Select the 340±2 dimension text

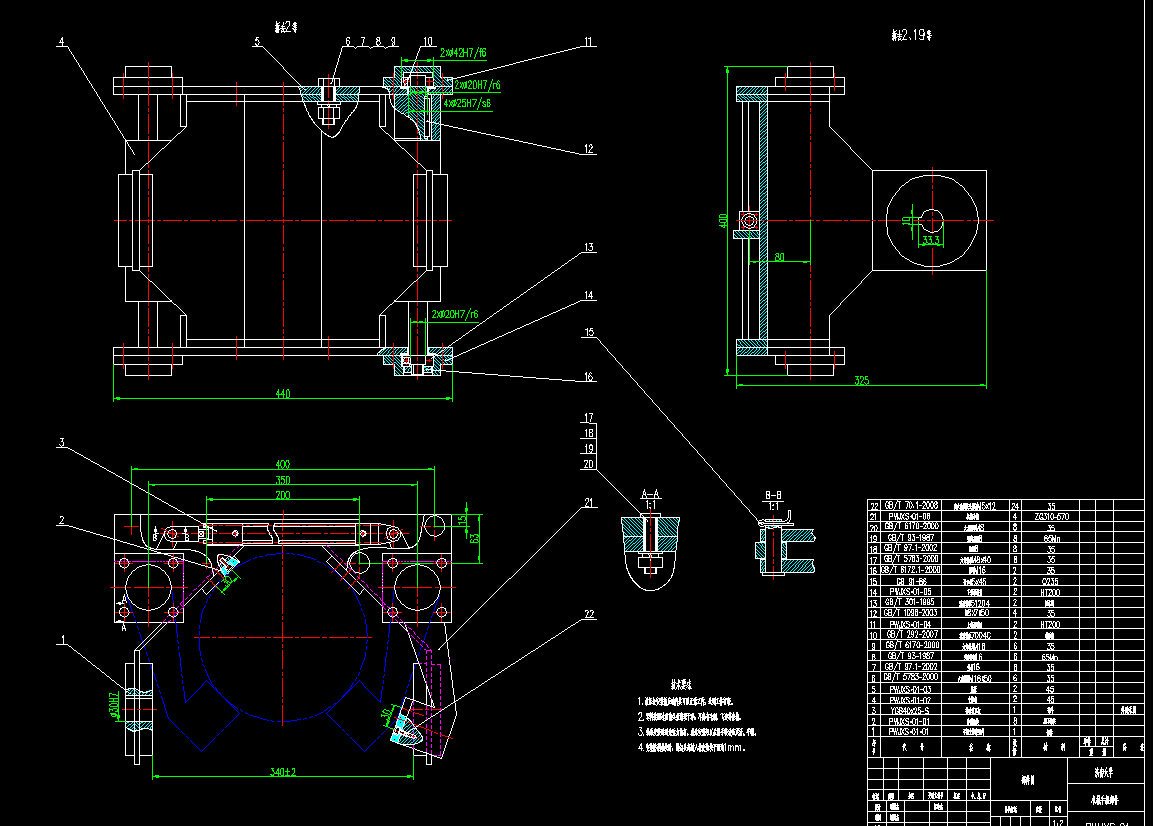point(282,772)
